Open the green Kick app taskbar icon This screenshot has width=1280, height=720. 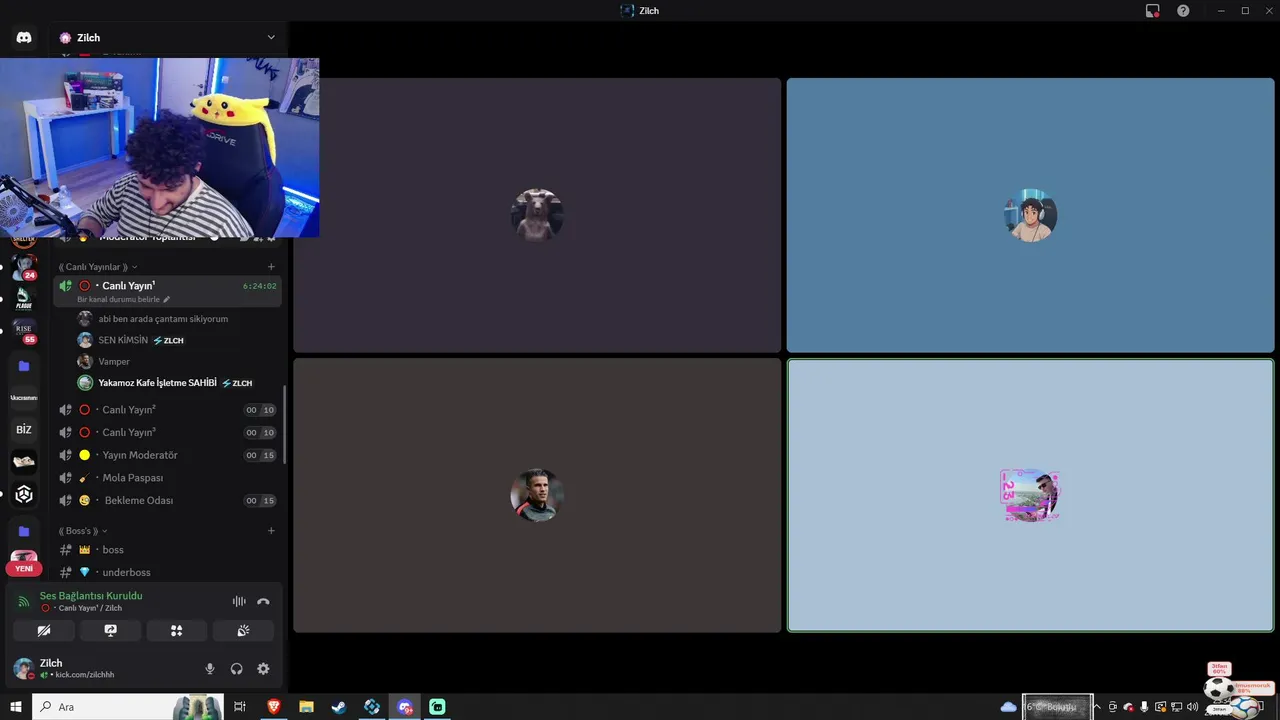click(x=437, y=707)
